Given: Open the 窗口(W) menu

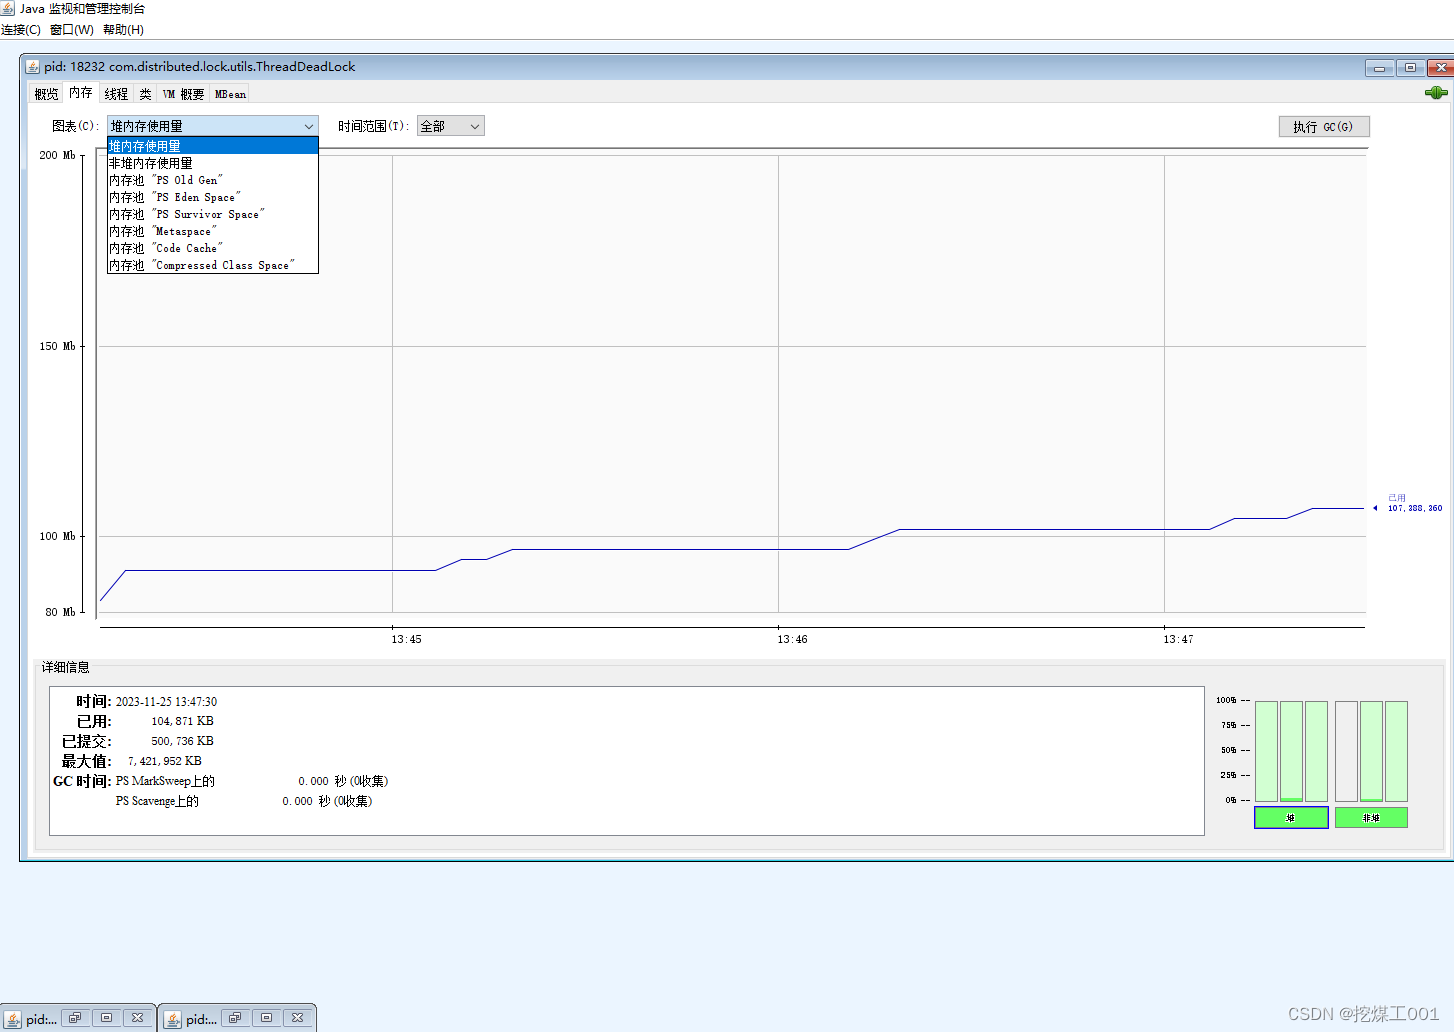Looking at the screenshot, I should (72, 30).
